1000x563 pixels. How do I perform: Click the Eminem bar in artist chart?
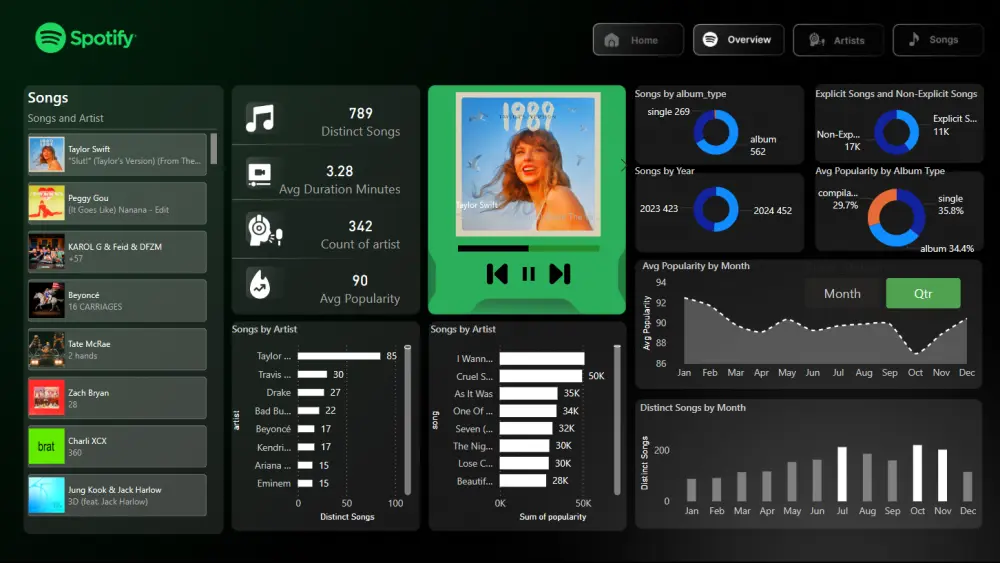pos(305,483)
